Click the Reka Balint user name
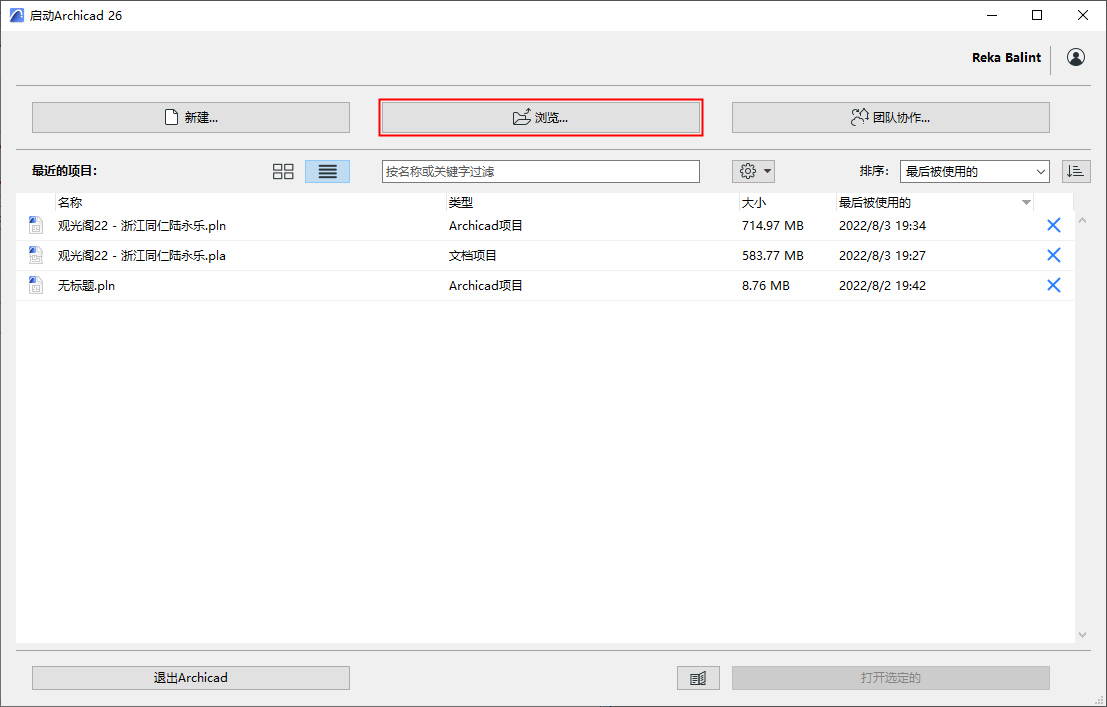The width and height of the screenshot is (1107, 707). 1006,58
